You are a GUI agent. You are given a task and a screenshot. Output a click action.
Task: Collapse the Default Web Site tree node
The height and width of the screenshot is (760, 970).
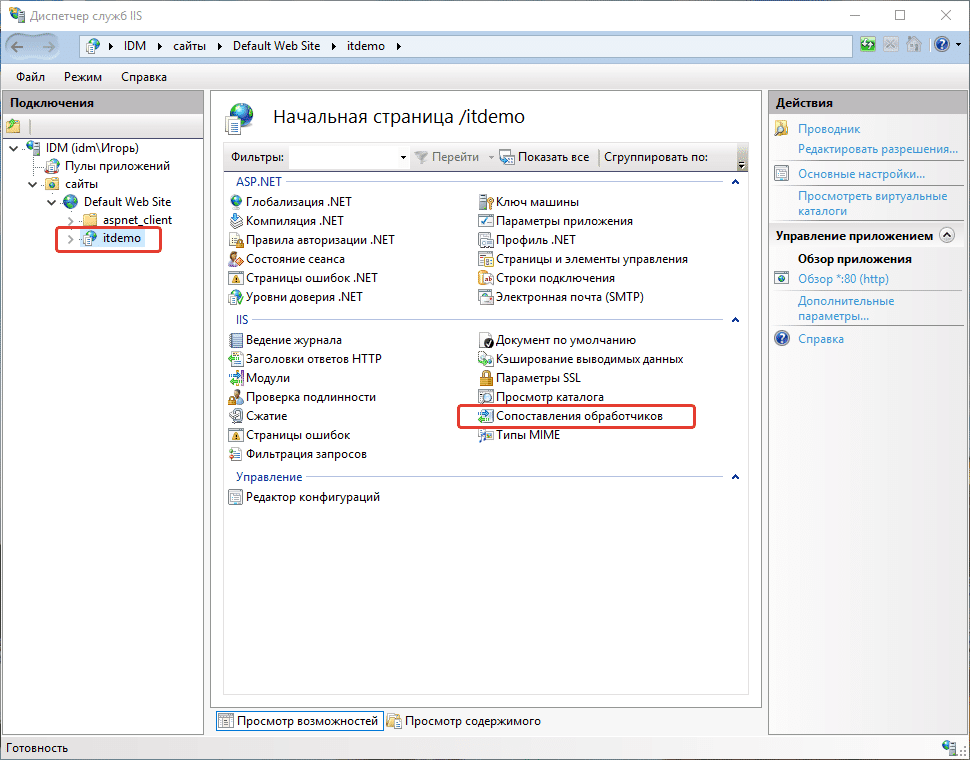(x=51, y=201)
